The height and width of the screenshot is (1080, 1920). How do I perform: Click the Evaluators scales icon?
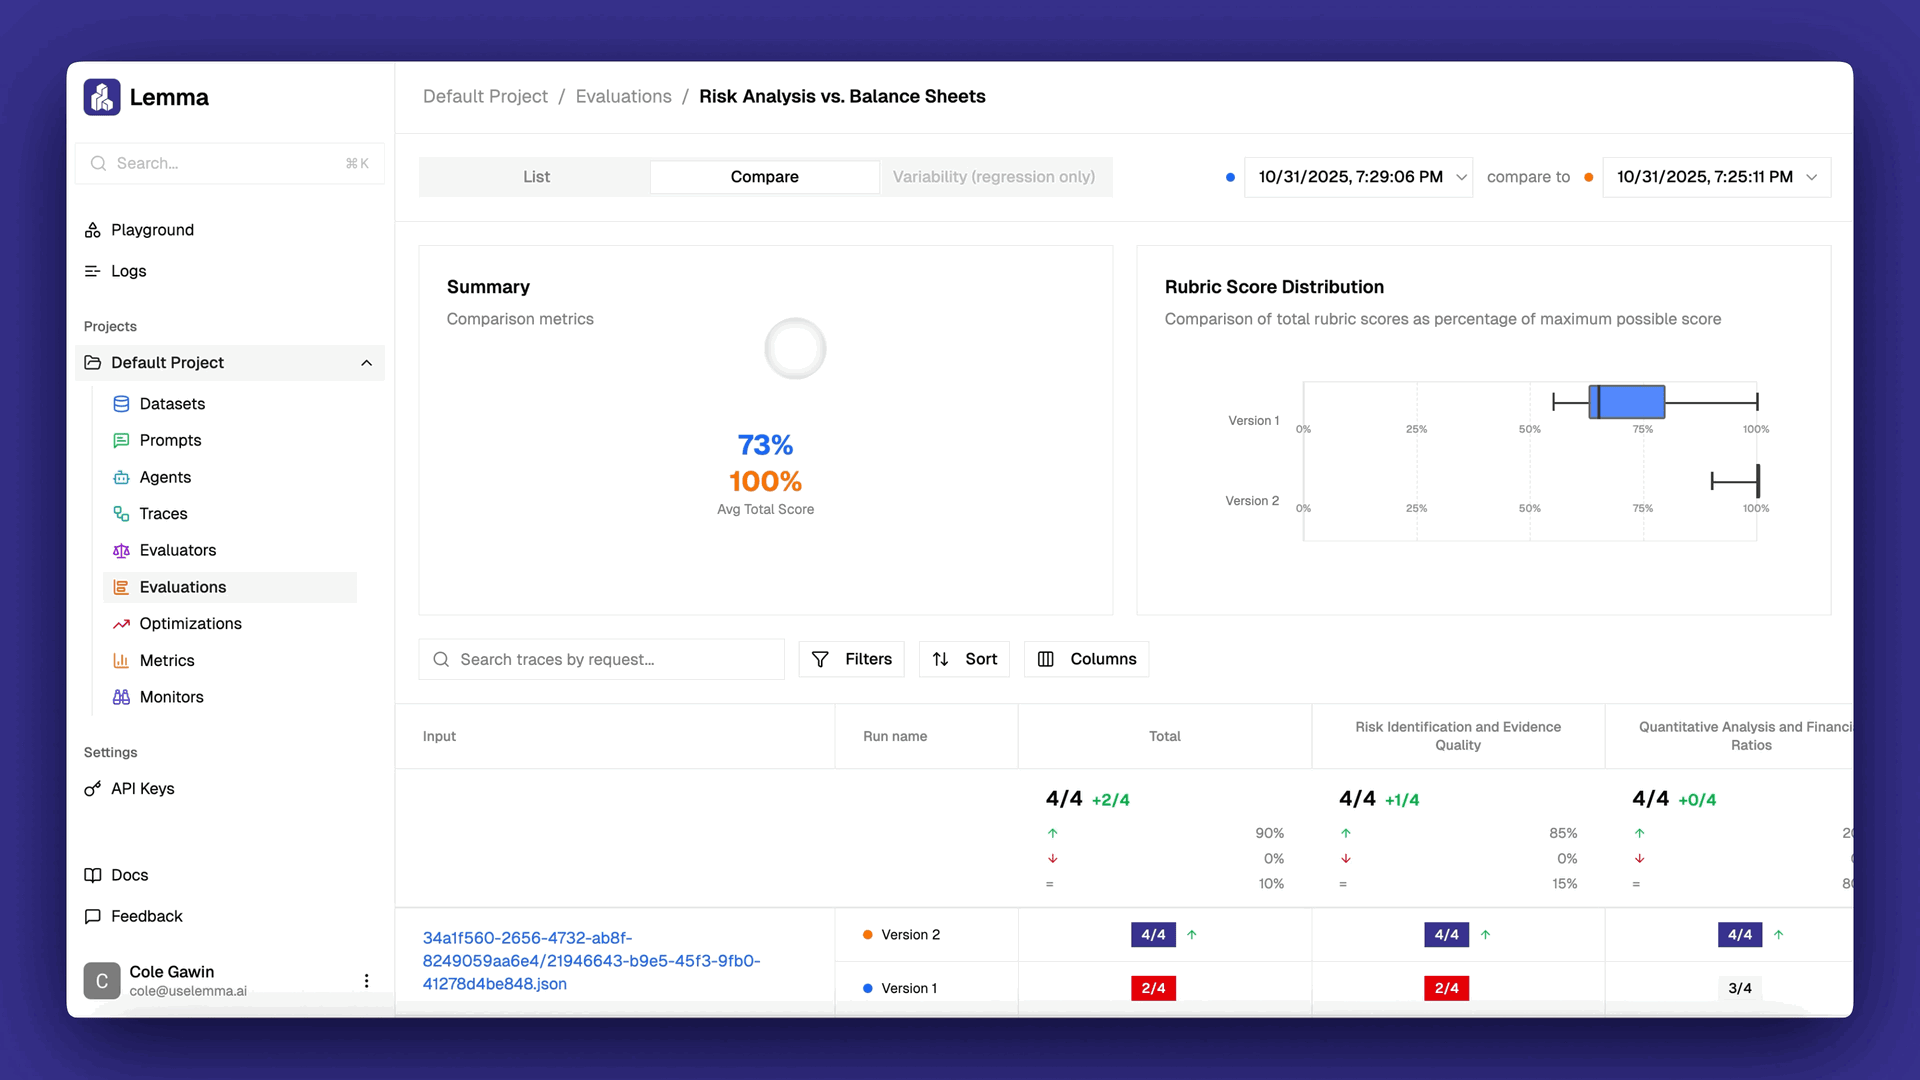(x=121, y=551)
